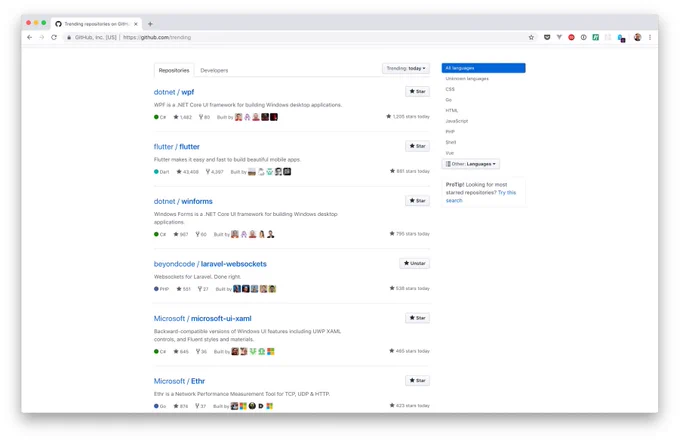680x441 pixels.
Task: View stargazers count of microsoft-ui-xaml
Action: click(181, 351)
